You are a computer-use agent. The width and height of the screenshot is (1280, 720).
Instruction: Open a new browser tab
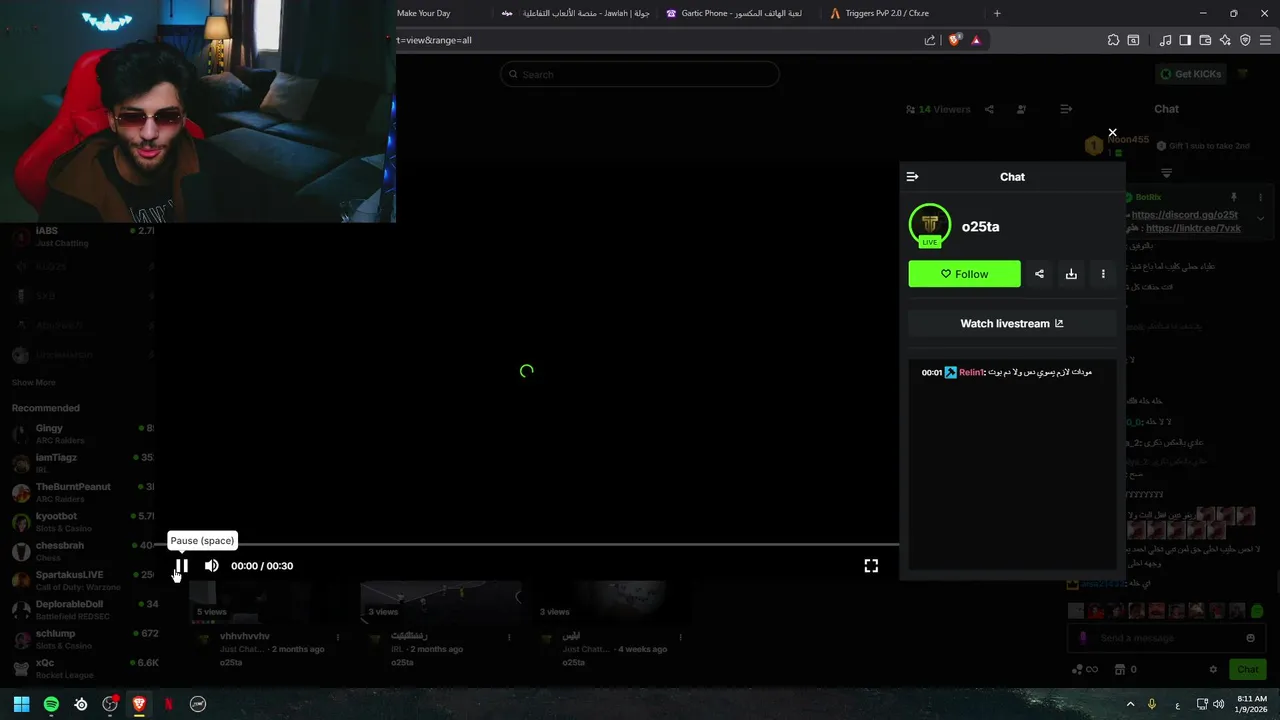click(x=997, y=13)
